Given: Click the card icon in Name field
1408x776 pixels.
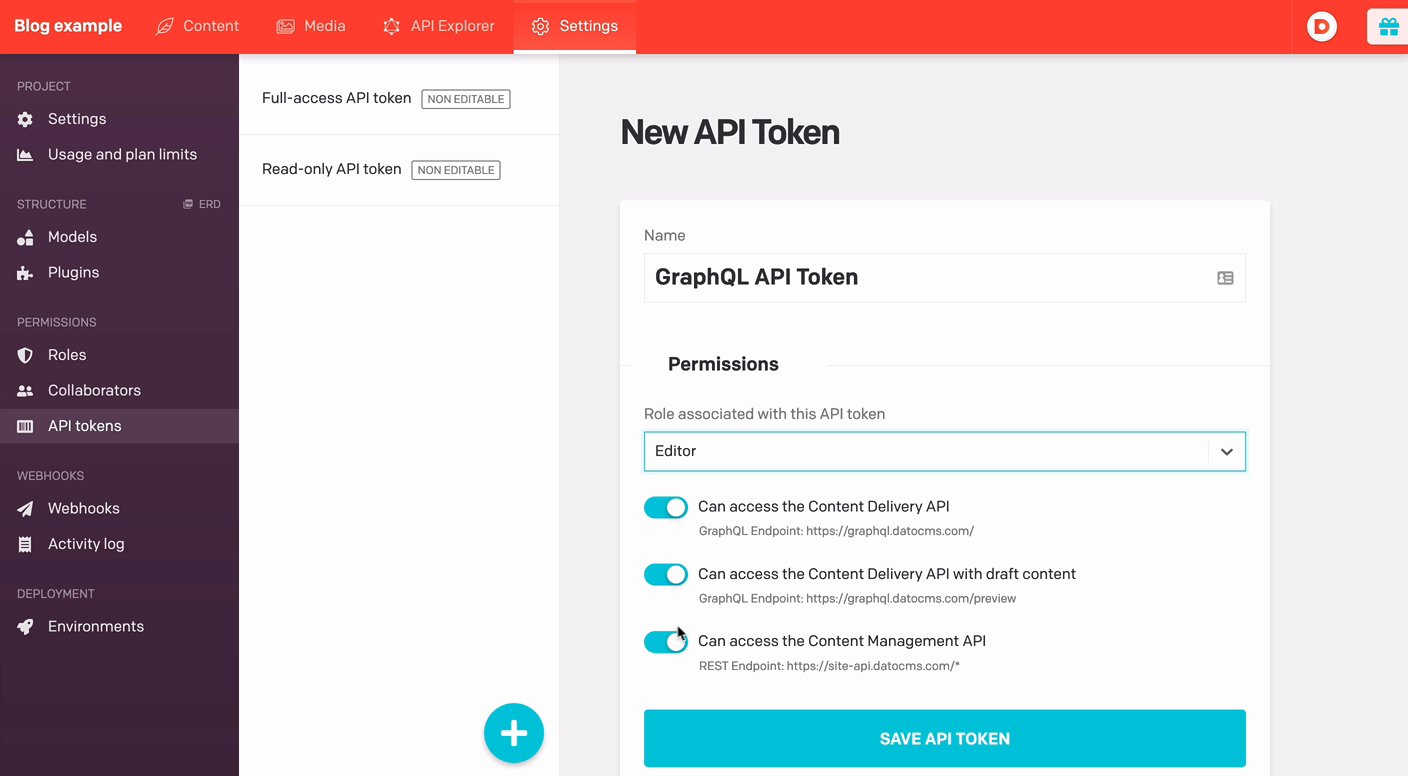Looking at the screenshot, I should (1225, 278).
